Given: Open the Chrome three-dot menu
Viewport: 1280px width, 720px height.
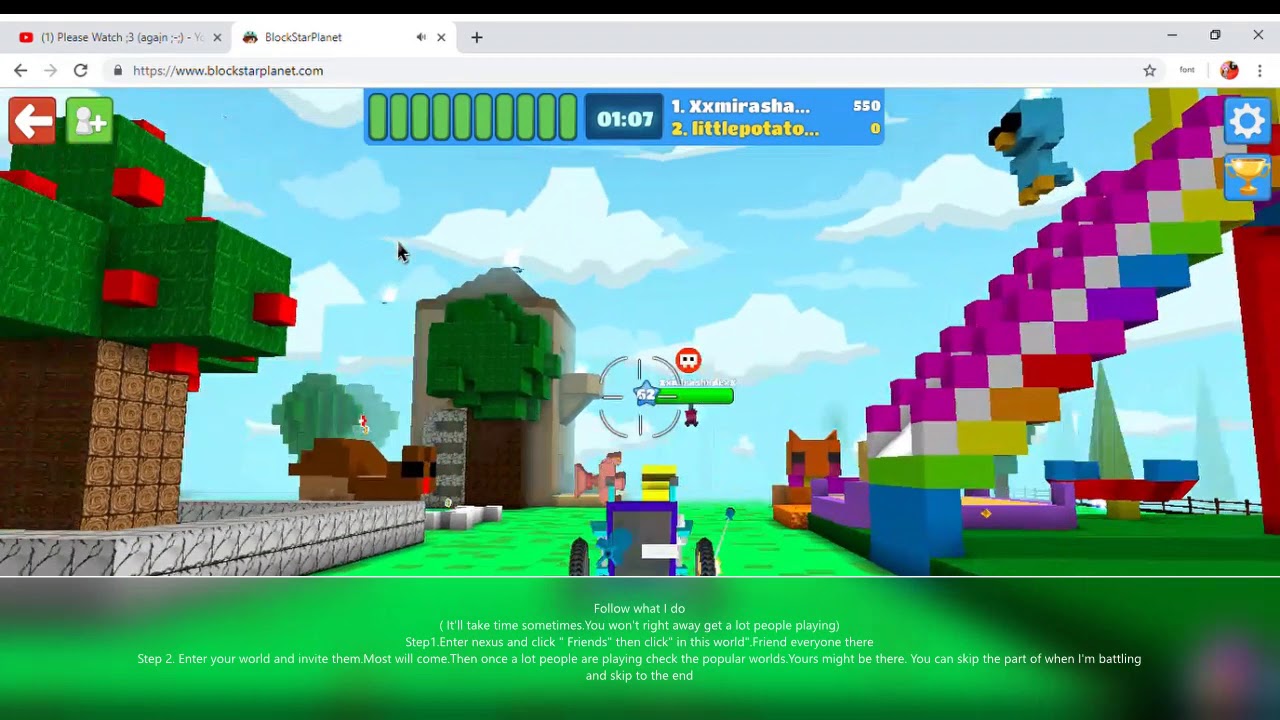Looking at the screenshot, I should coord(1260,70).
